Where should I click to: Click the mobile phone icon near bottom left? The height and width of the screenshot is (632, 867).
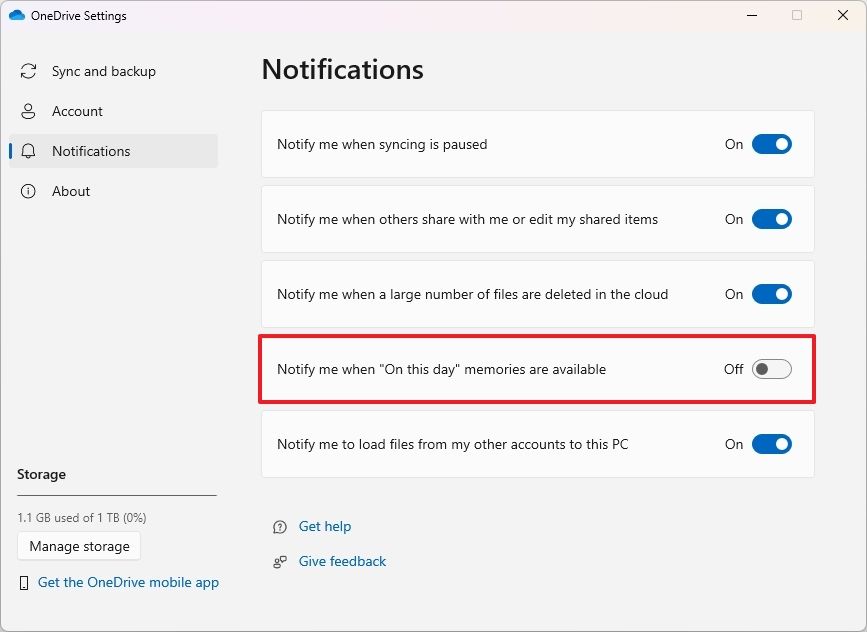tap(24, 582)
